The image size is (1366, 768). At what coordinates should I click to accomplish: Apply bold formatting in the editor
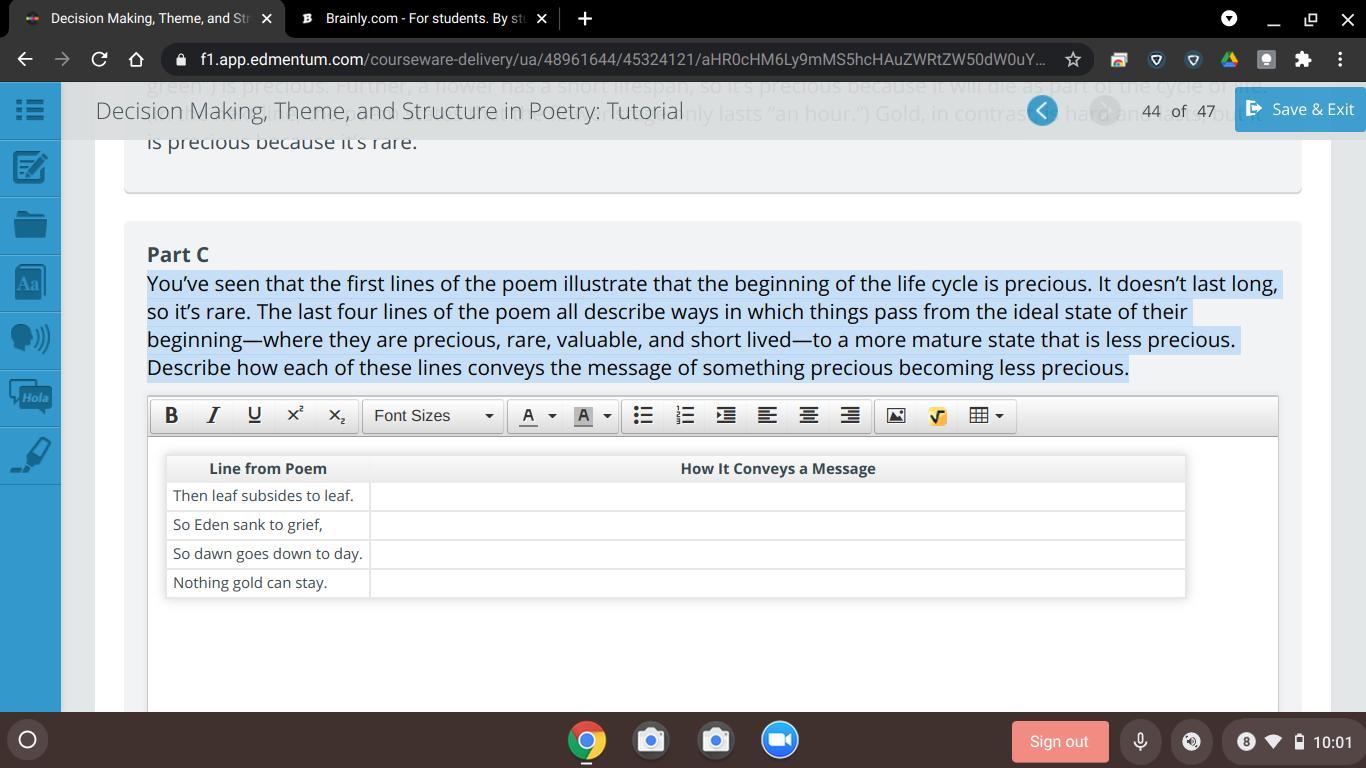[171, 416]
